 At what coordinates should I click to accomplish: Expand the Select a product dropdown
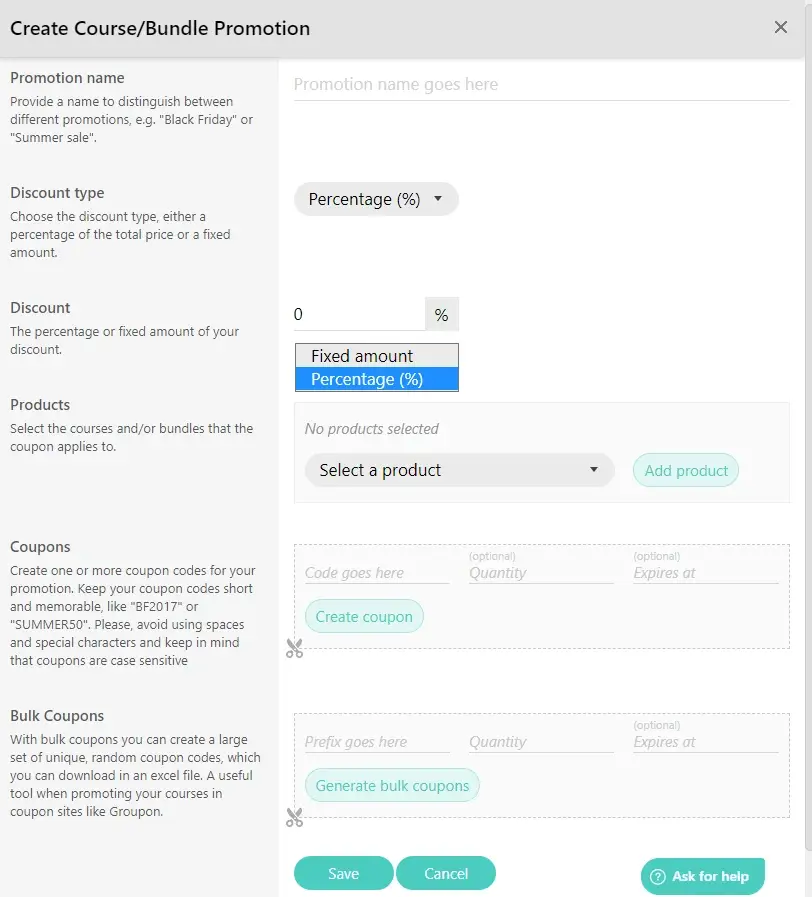coord(460,470)
